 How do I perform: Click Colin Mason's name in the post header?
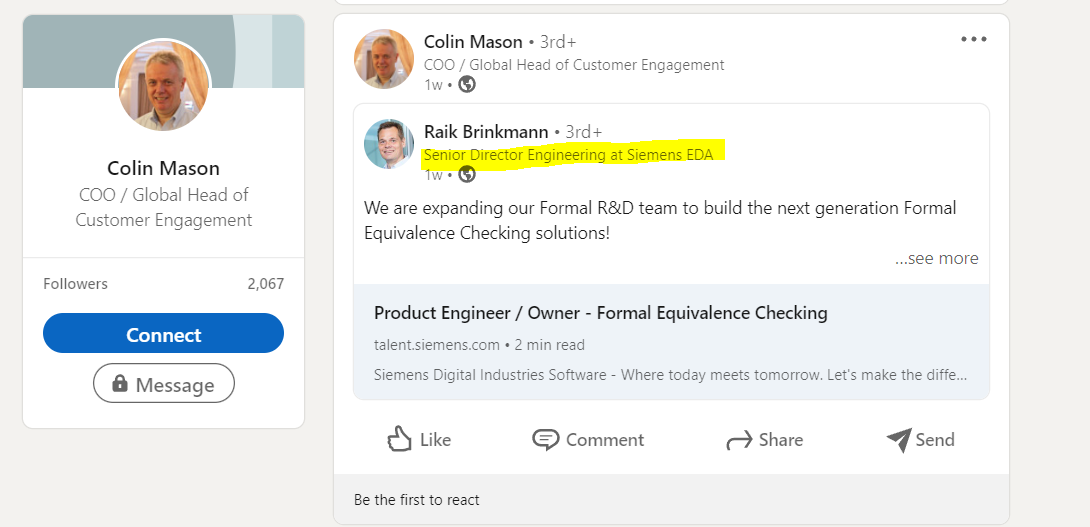pos(473,42)
